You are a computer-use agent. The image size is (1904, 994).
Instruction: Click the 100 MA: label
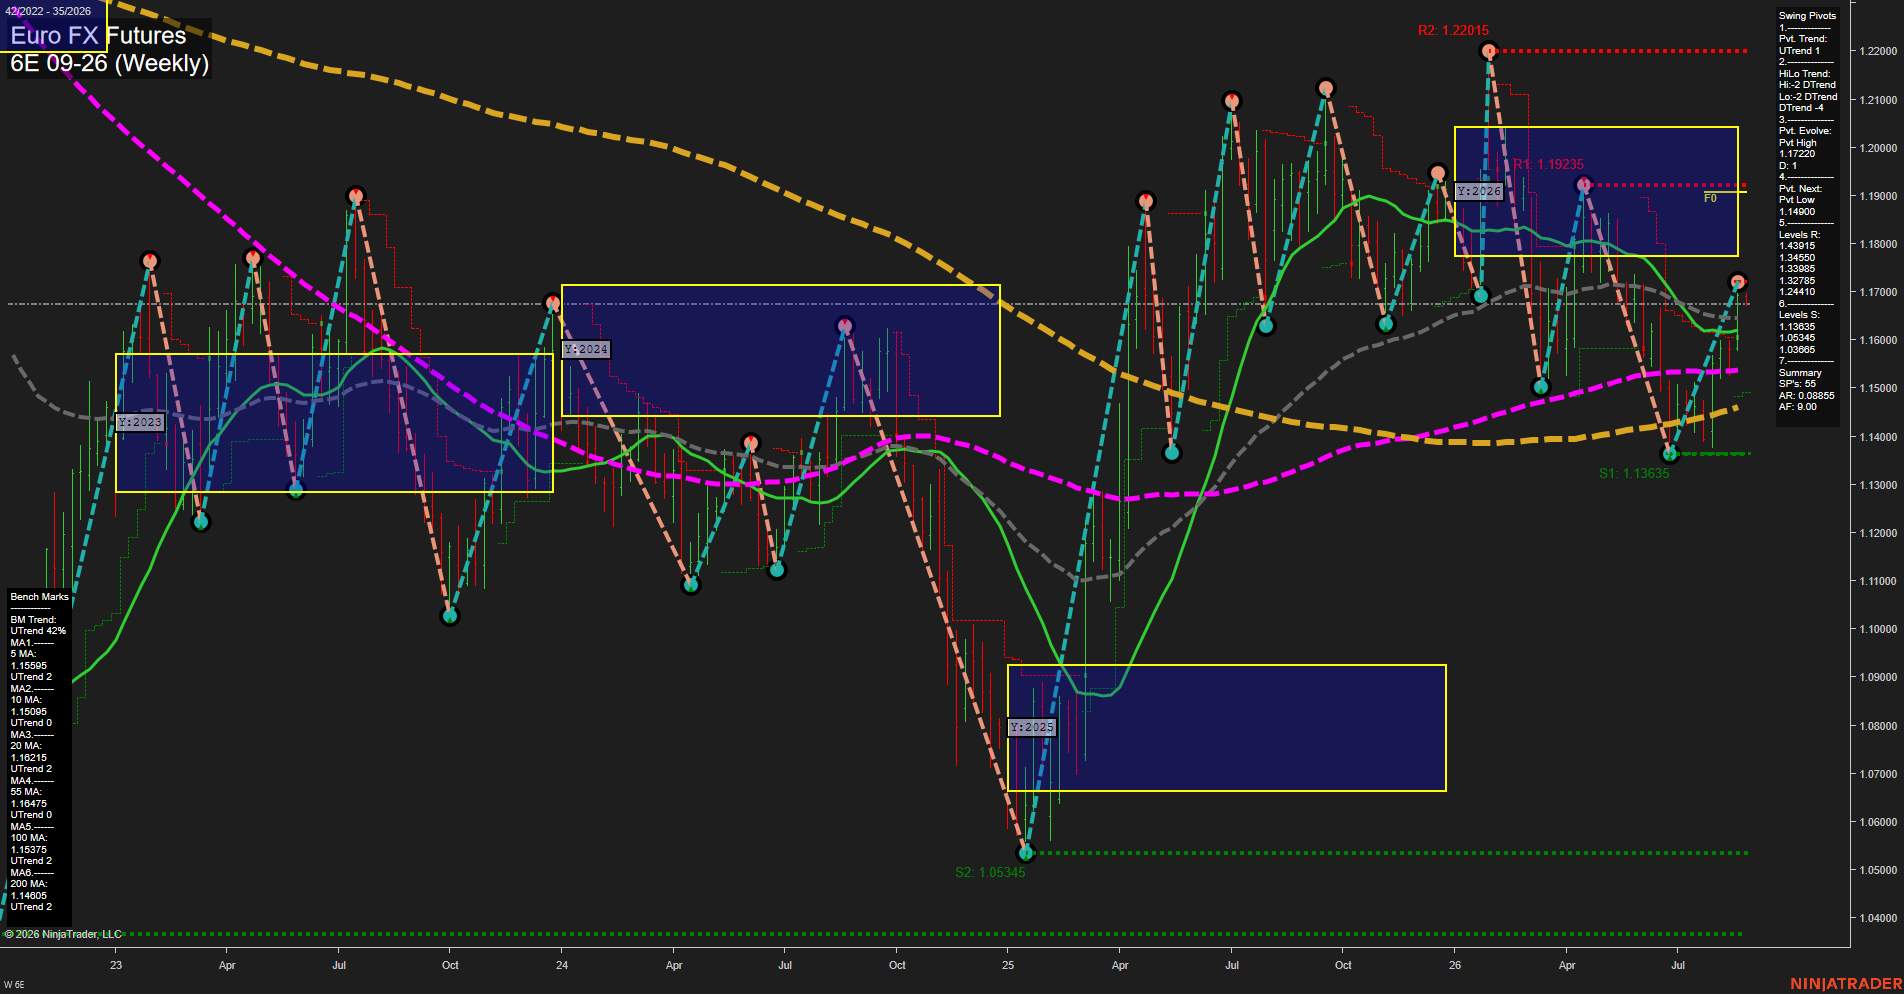[29, 838]
